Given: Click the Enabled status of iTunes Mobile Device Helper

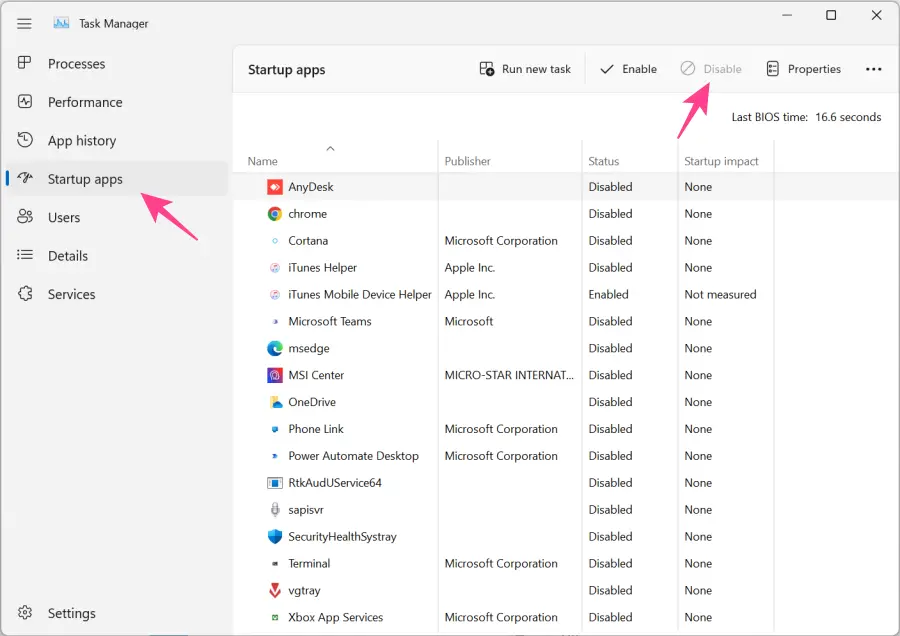Looking at the screenshot, I should (x=608, y=294).
